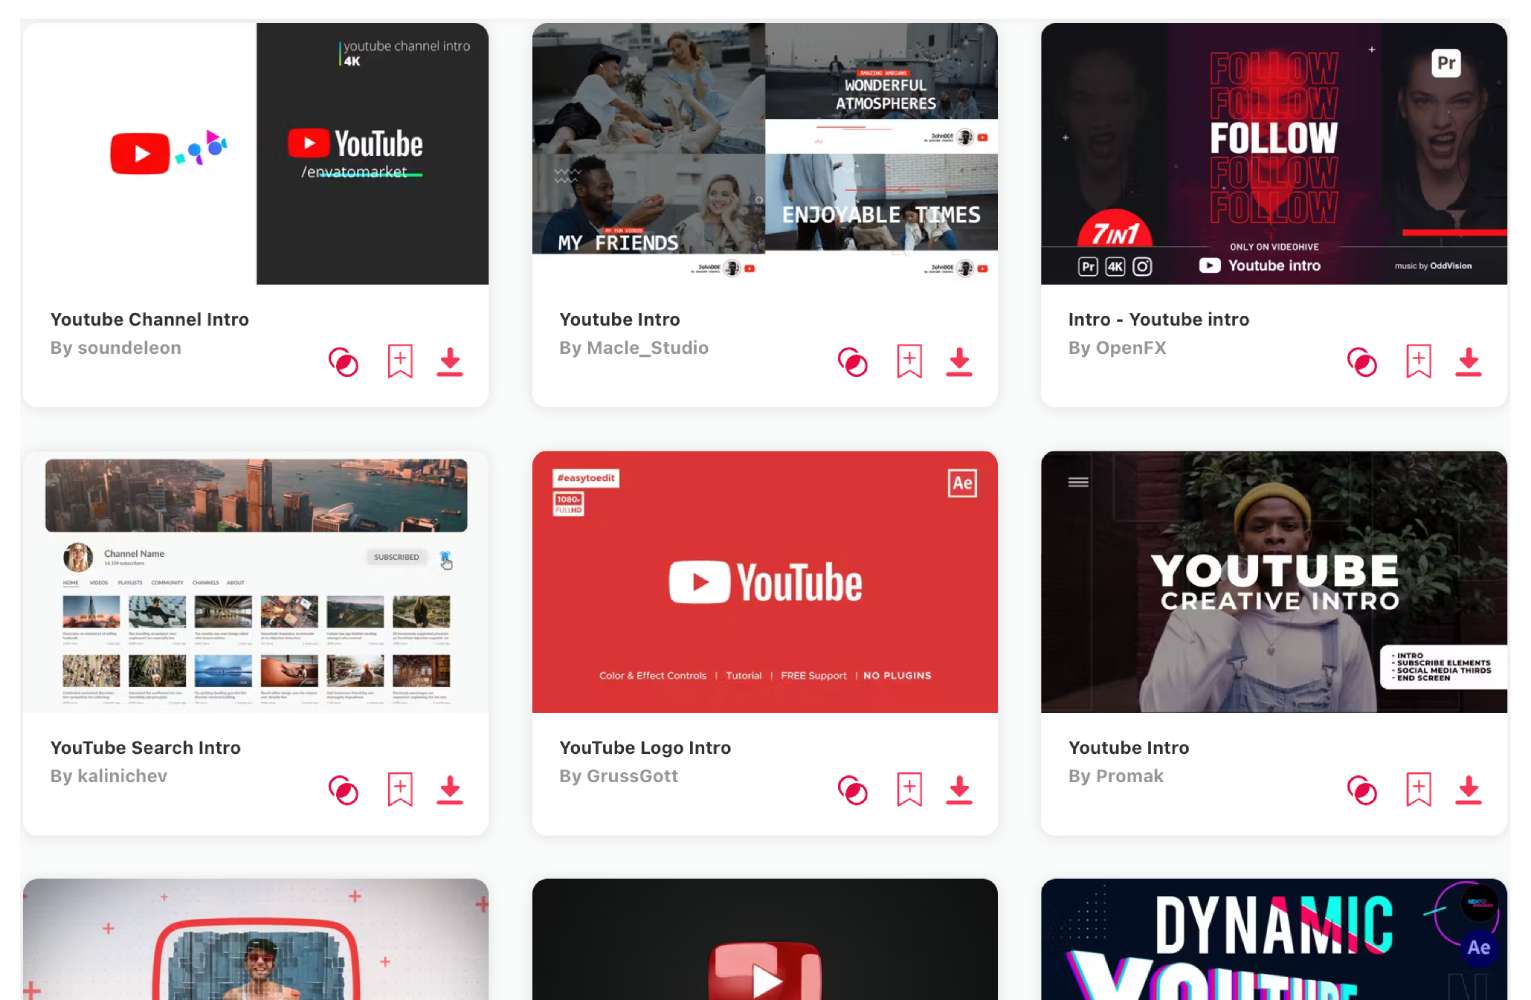Find similar items to YouTube Search Intro

click(x=343, y=790)
